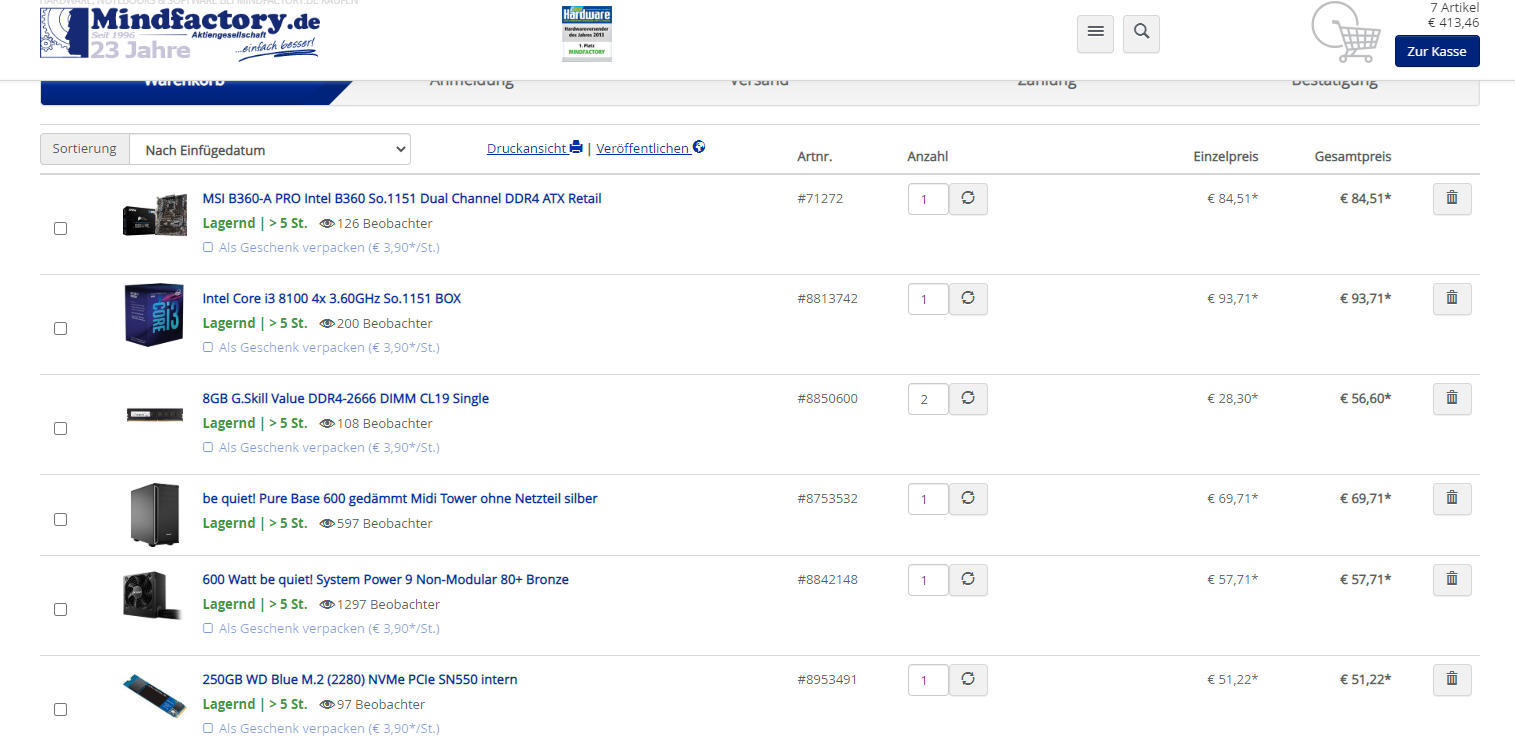Click the total price € 56,60

tap(1365, 398)
